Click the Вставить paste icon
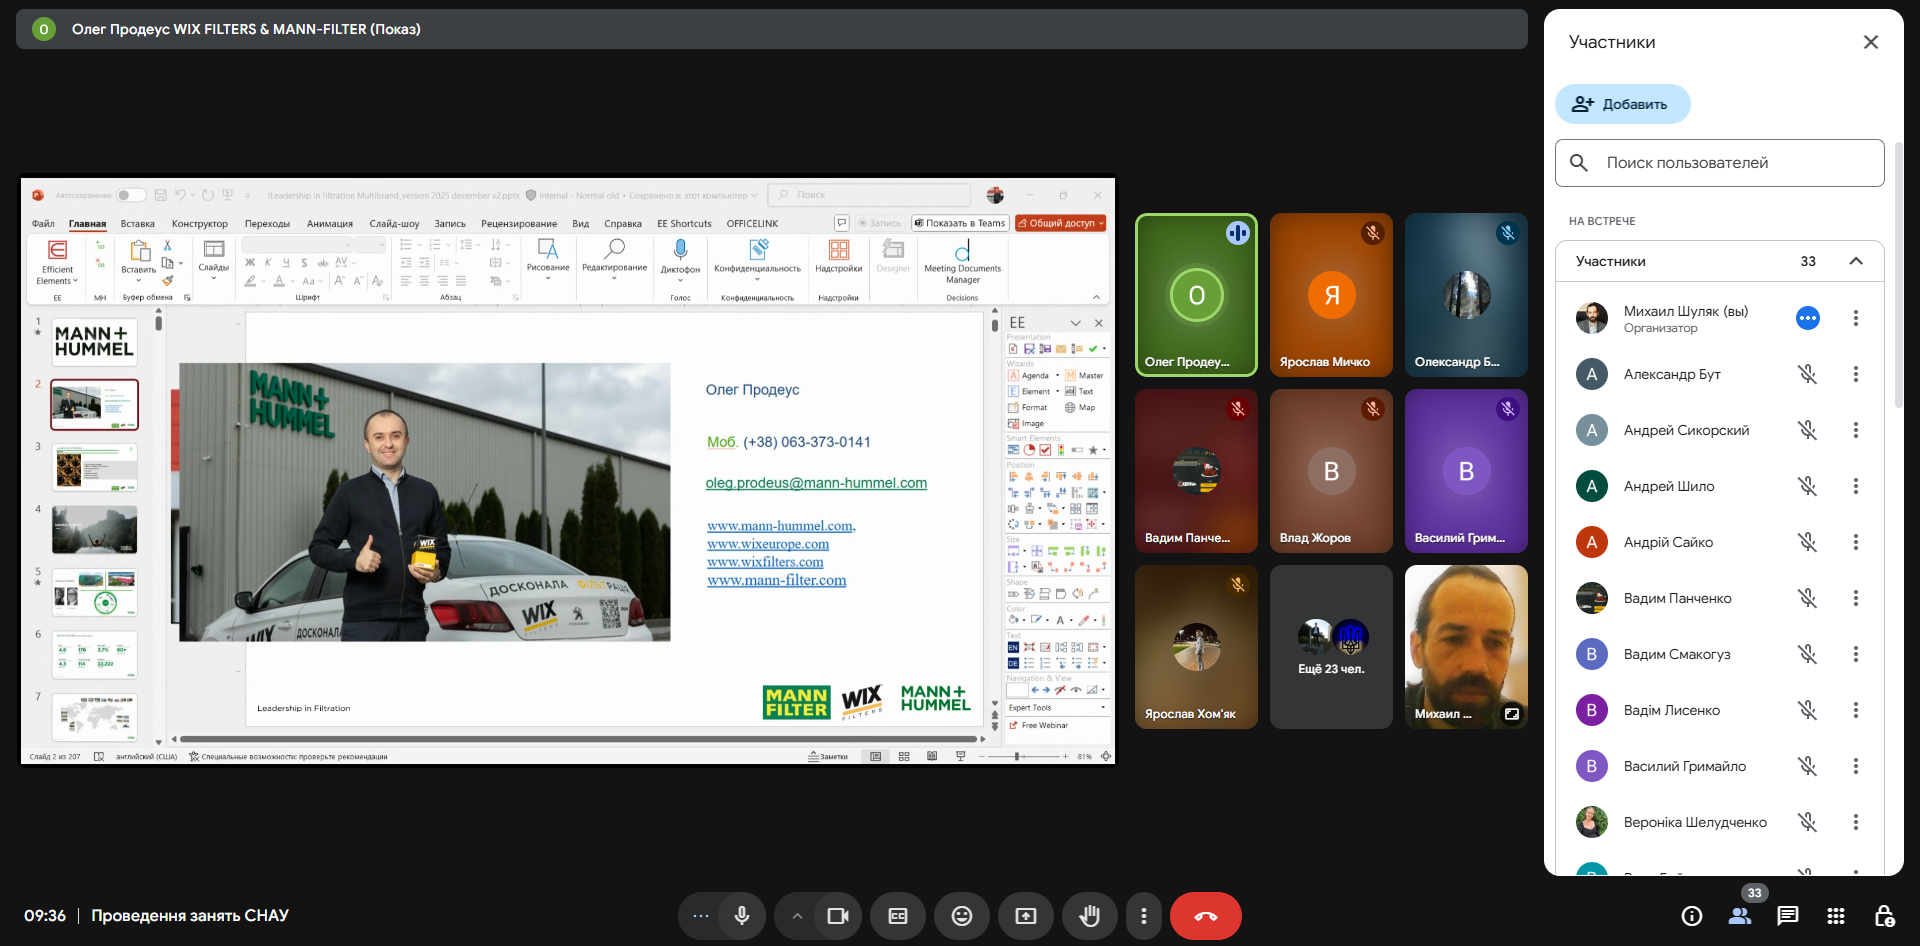The height and width of the screenshot is (946, 1920). tap(139, 249)
